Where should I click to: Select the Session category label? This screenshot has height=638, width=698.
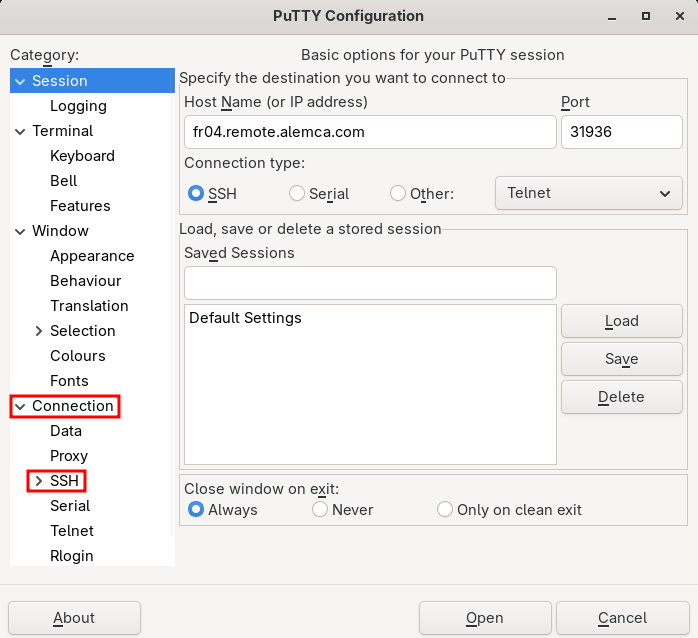(x=60, y=81)
